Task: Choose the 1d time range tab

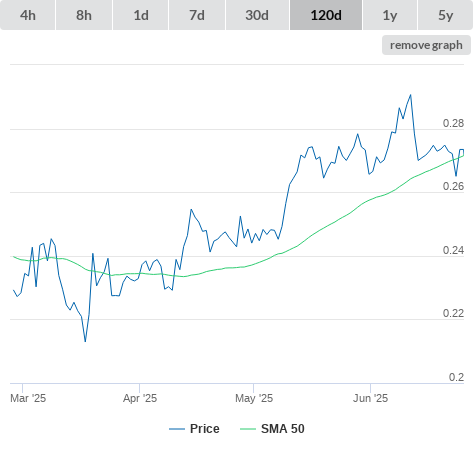Action: (141, 15)
